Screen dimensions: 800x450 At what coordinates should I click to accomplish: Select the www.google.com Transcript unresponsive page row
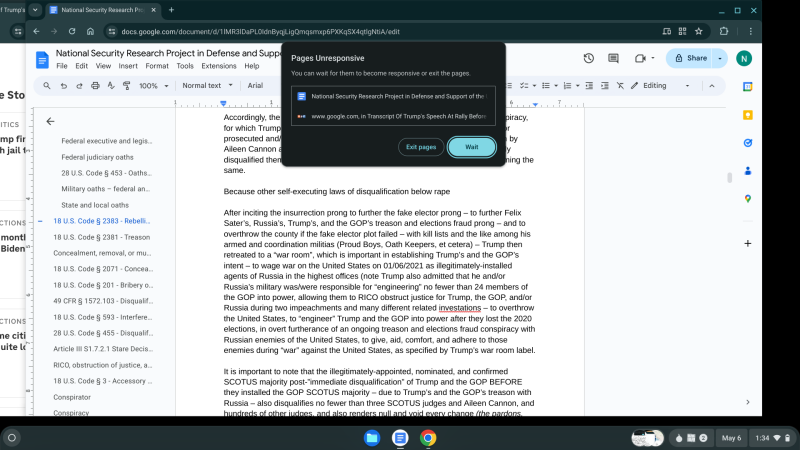click(x=393, y=116)
